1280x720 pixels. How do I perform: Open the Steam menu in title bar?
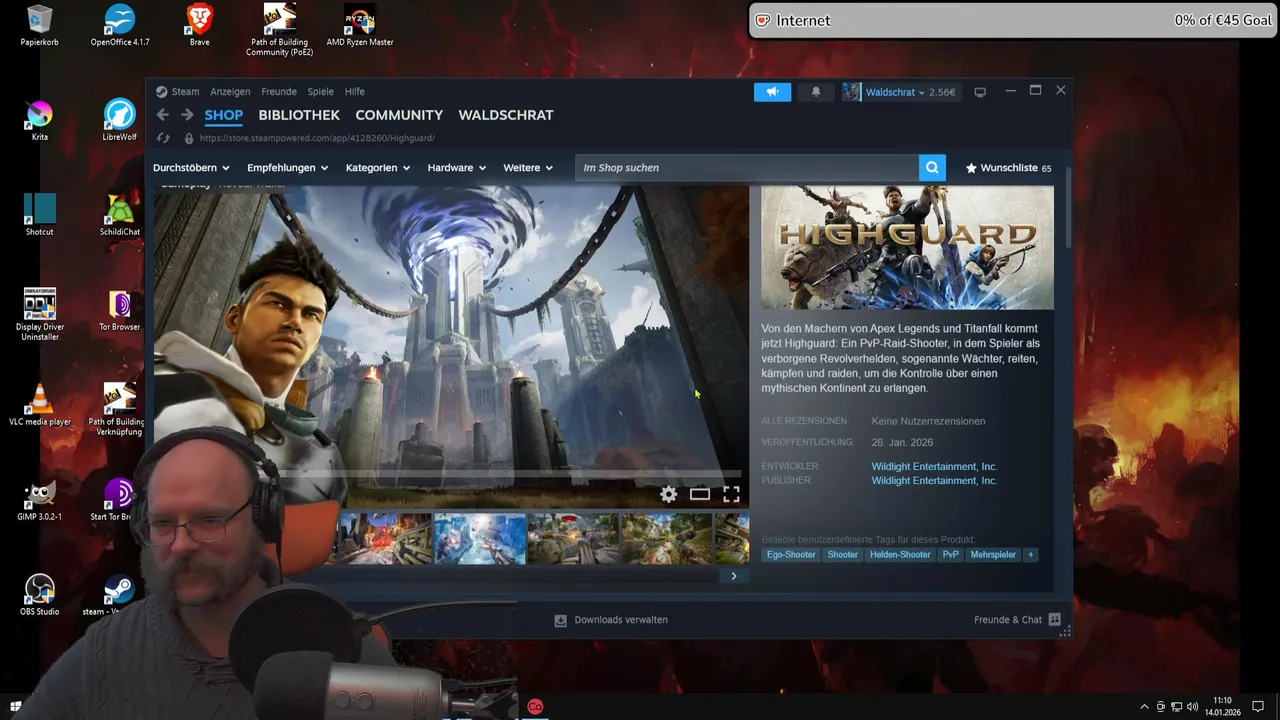pos(185,92)
